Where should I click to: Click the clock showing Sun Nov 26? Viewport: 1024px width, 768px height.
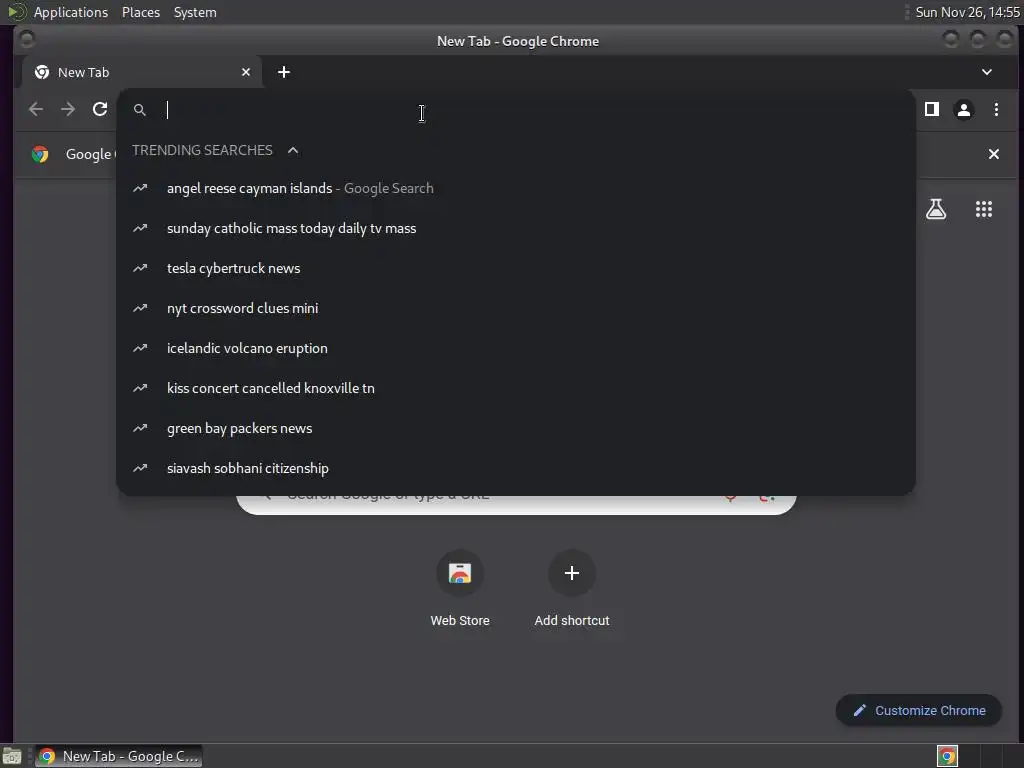(967, 12)
